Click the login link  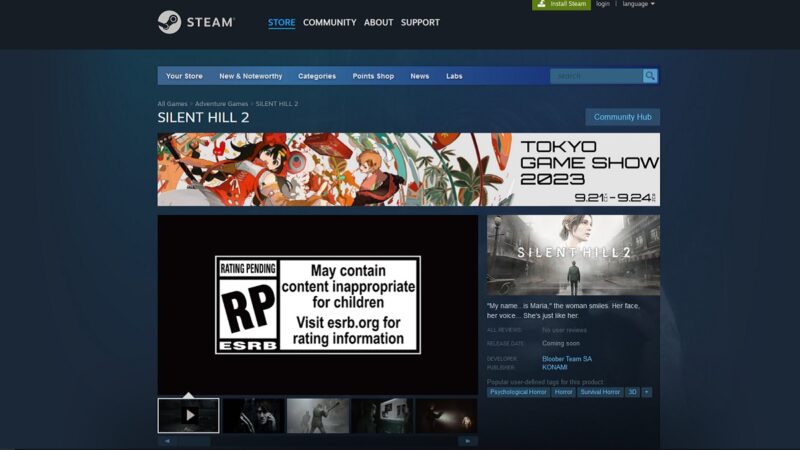pyautogui.click(x=603, y=4)
